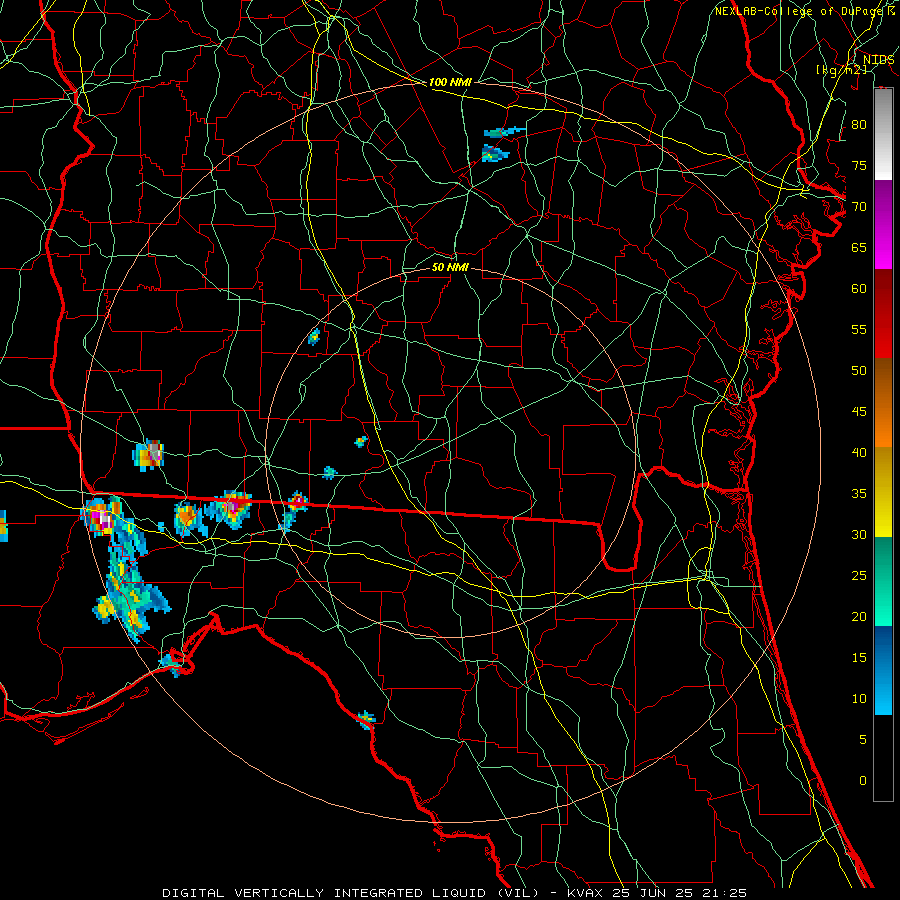900x900 pixels.
Task: Click the 50 NMI range ring label
Action: tap(450, 267)
